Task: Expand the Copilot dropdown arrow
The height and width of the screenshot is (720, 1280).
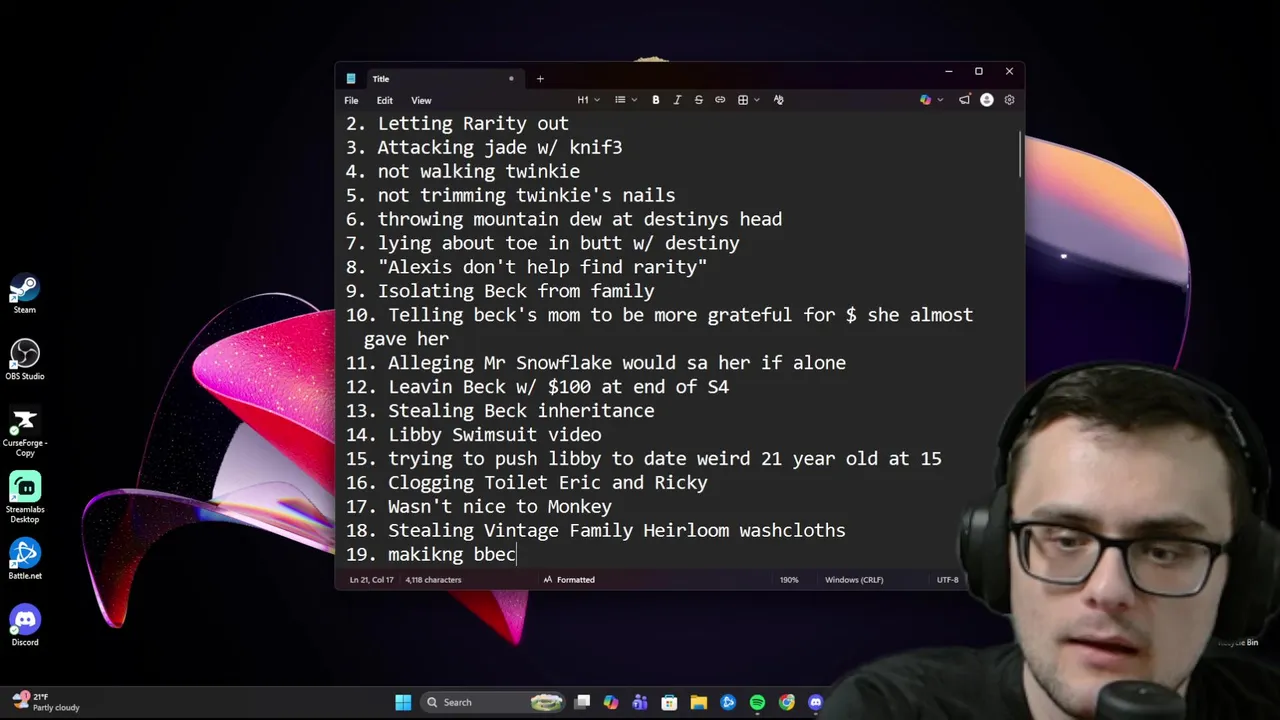Action: [940, 100]
